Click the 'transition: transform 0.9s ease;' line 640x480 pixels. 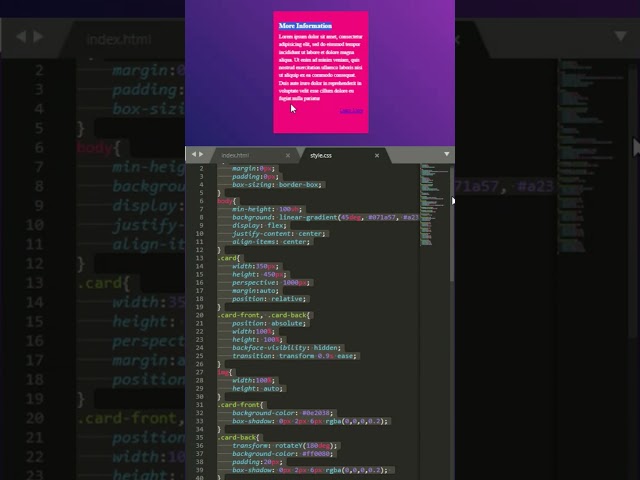pos(294,356)
